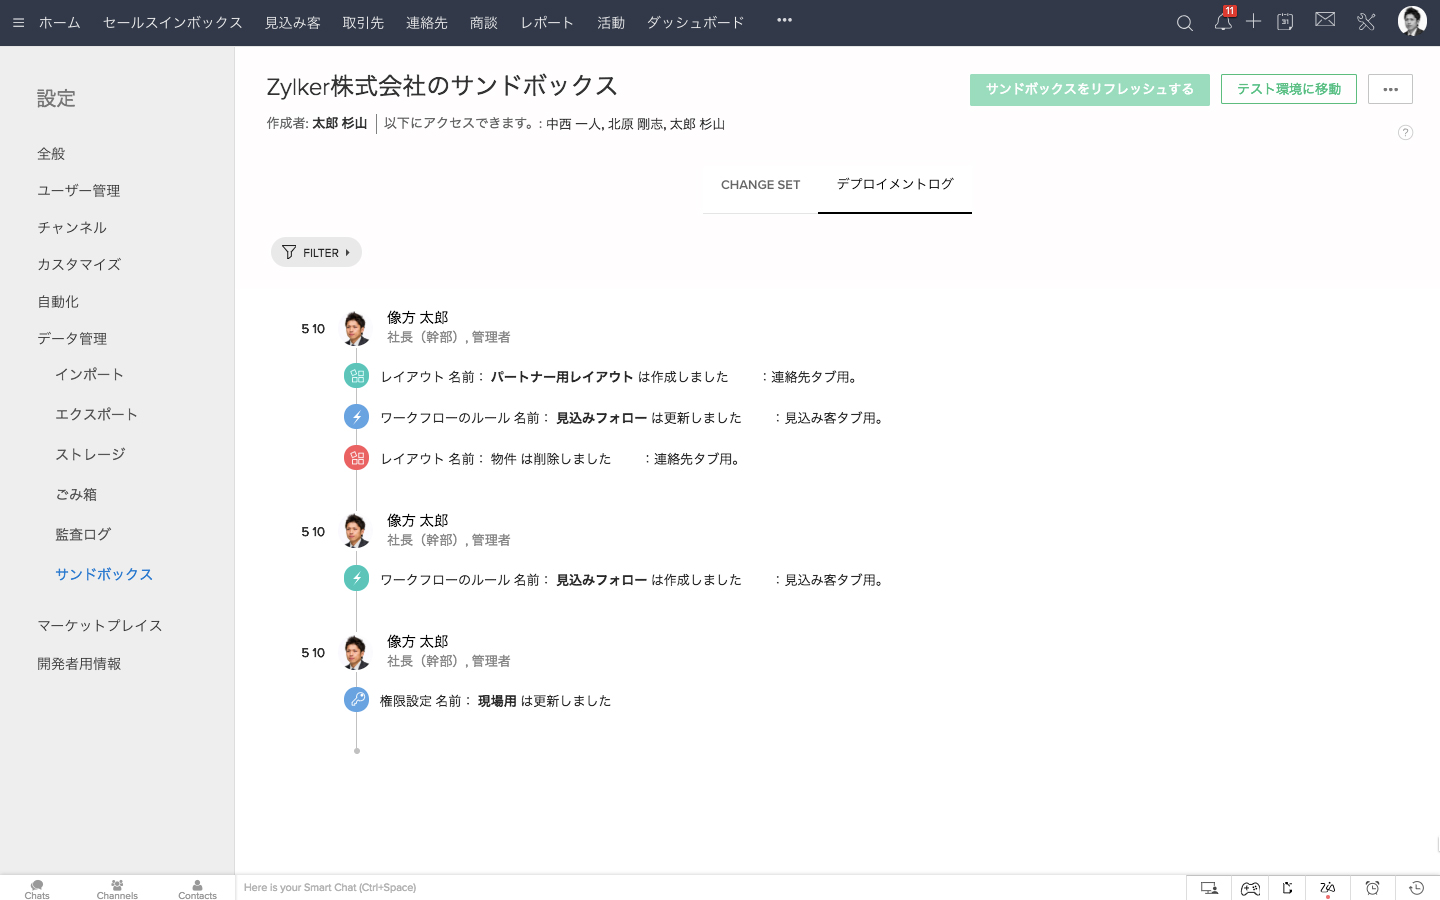This screenshot has width=1440, height=900.
Task: Open 活動 module
Action: click(611, 22)
